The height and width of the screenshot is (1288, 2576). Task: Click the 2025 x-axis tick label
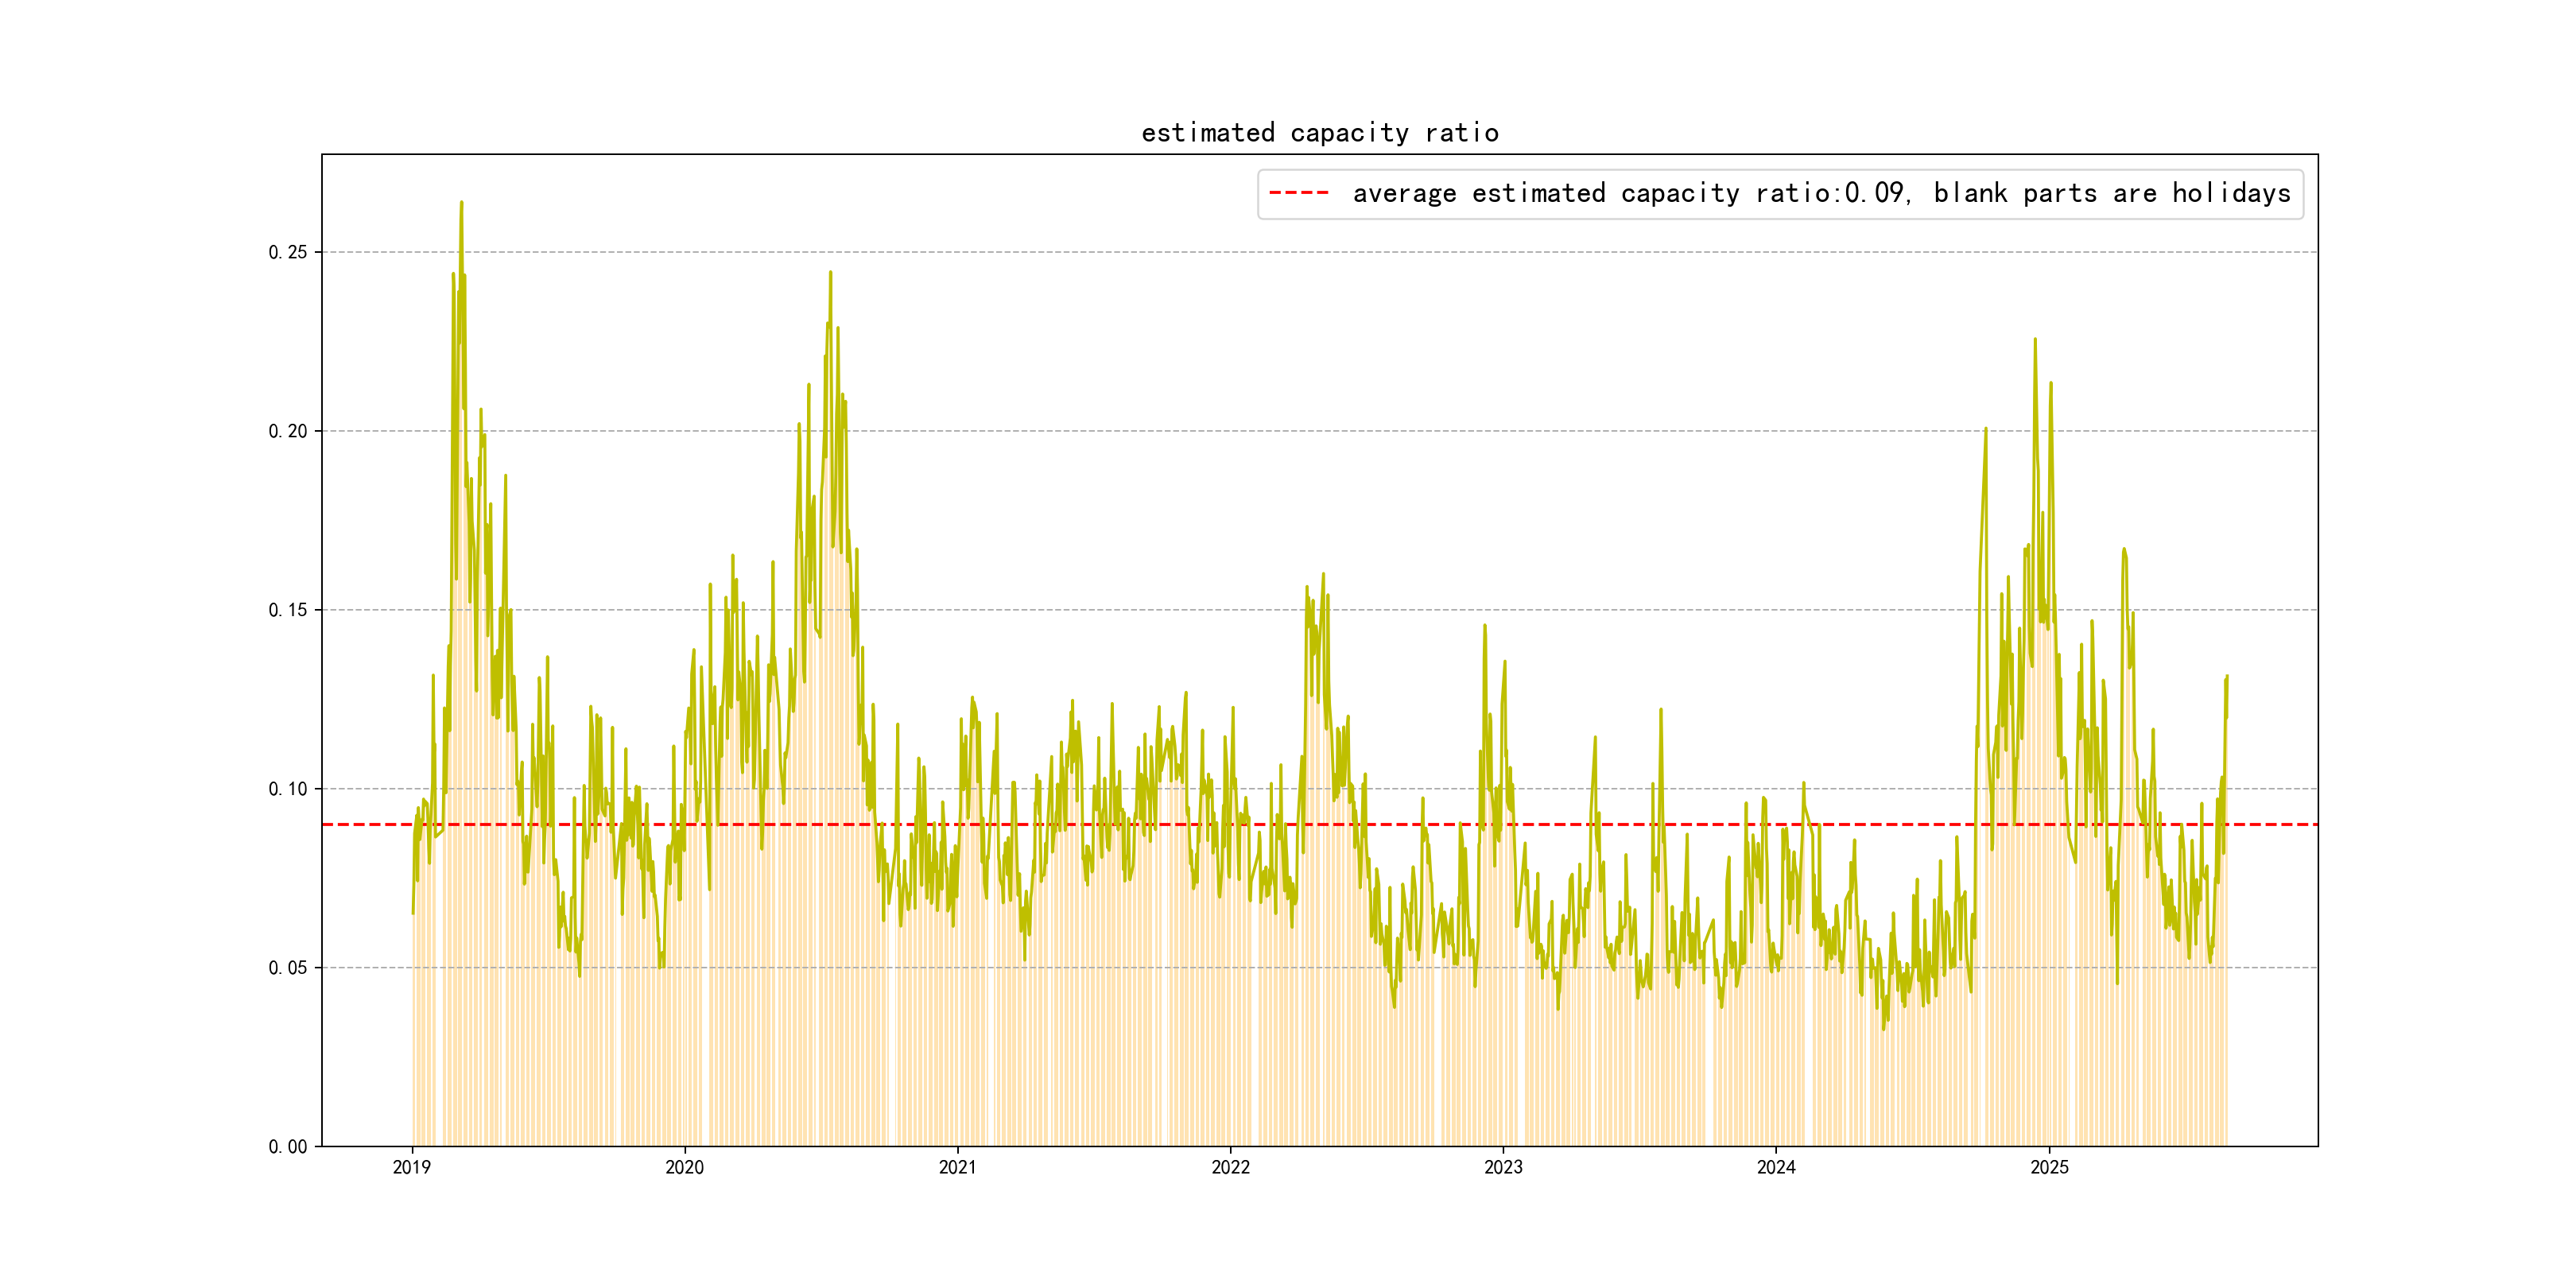[x=2049, y=1167]
